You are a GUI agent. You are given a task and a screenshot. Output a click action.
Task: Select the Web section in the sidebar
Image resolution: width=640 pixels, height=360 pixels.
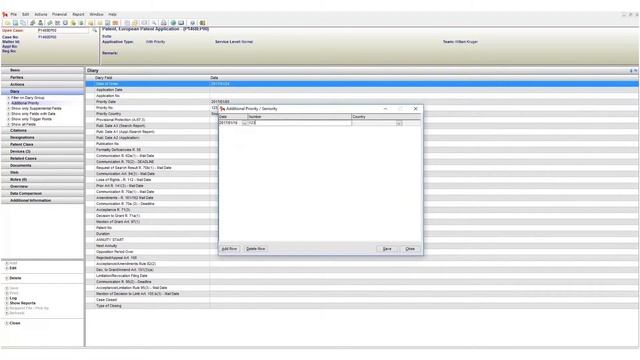click(42, 172)
